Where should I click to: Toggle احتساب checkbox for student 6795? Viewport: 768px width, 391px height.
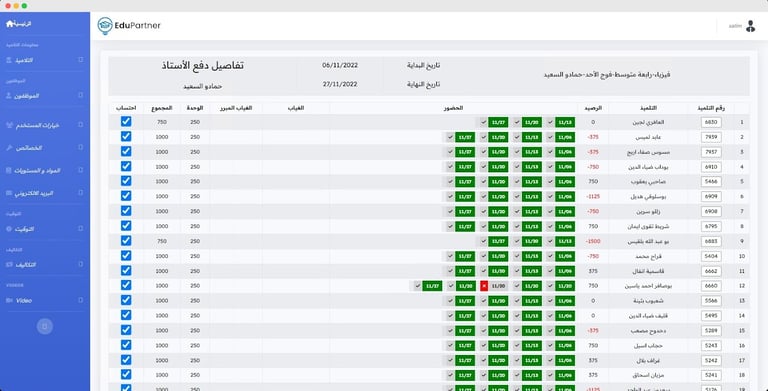pos(126,225)
